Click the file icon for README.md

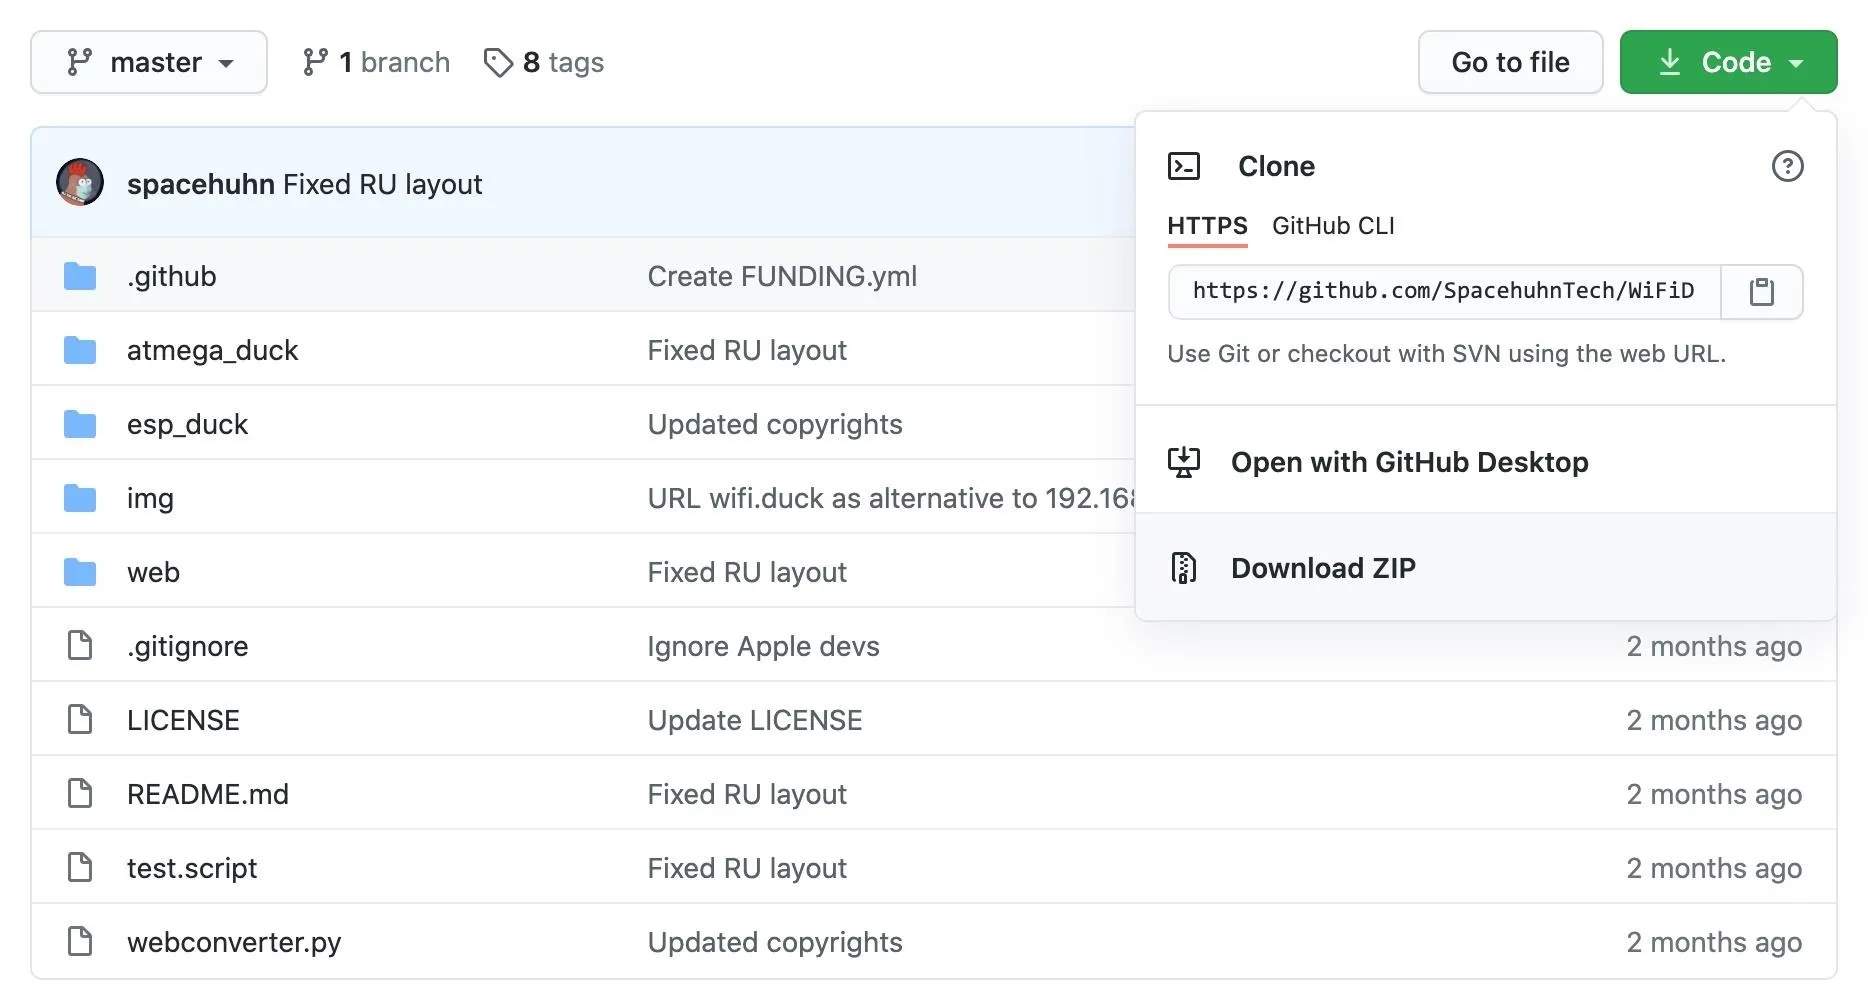click(x=80, y=794)
